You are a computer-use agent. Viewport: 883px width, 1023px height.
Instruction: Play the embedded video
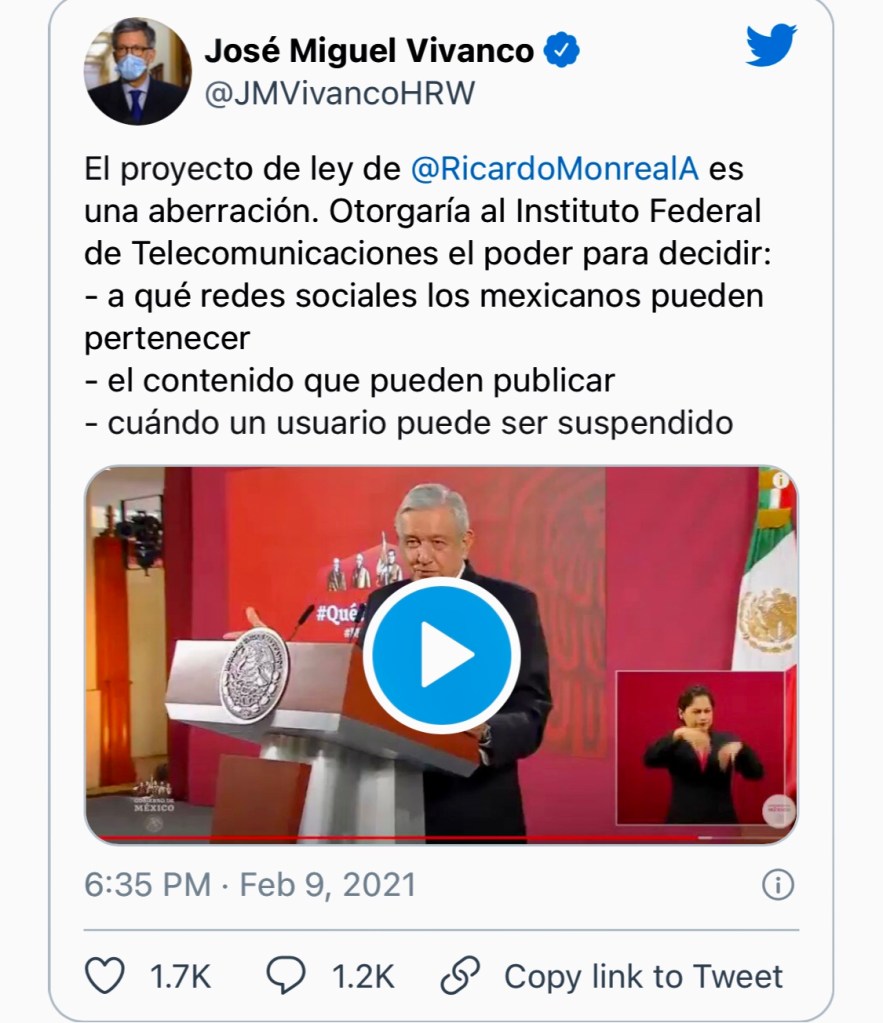441,655
